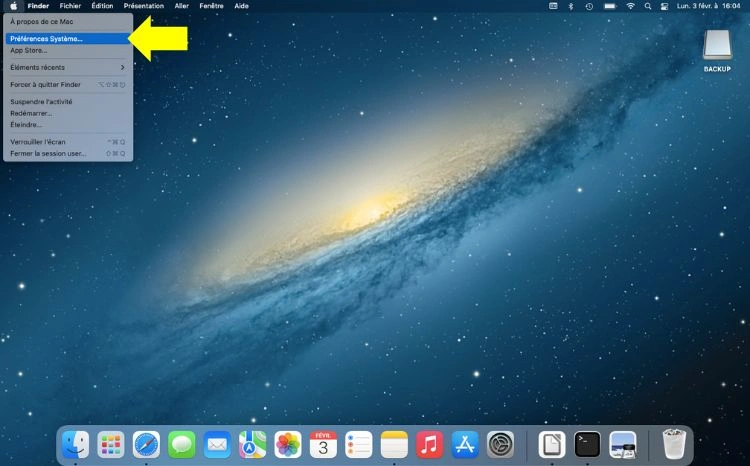Choose À propos de ce Mac
The width and height of the screenshot is (750, 466).
[35, 21]
